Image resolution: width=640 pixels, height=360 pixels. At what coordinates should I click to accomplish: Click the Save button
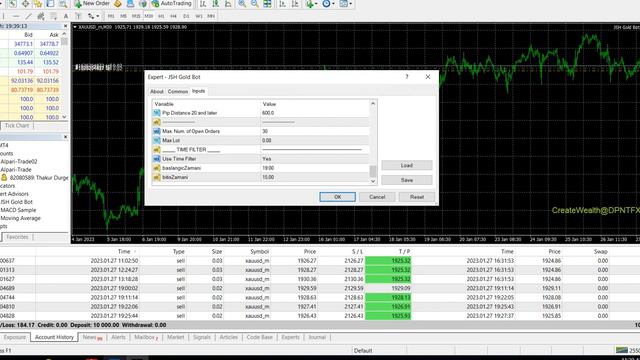point(407,180)
